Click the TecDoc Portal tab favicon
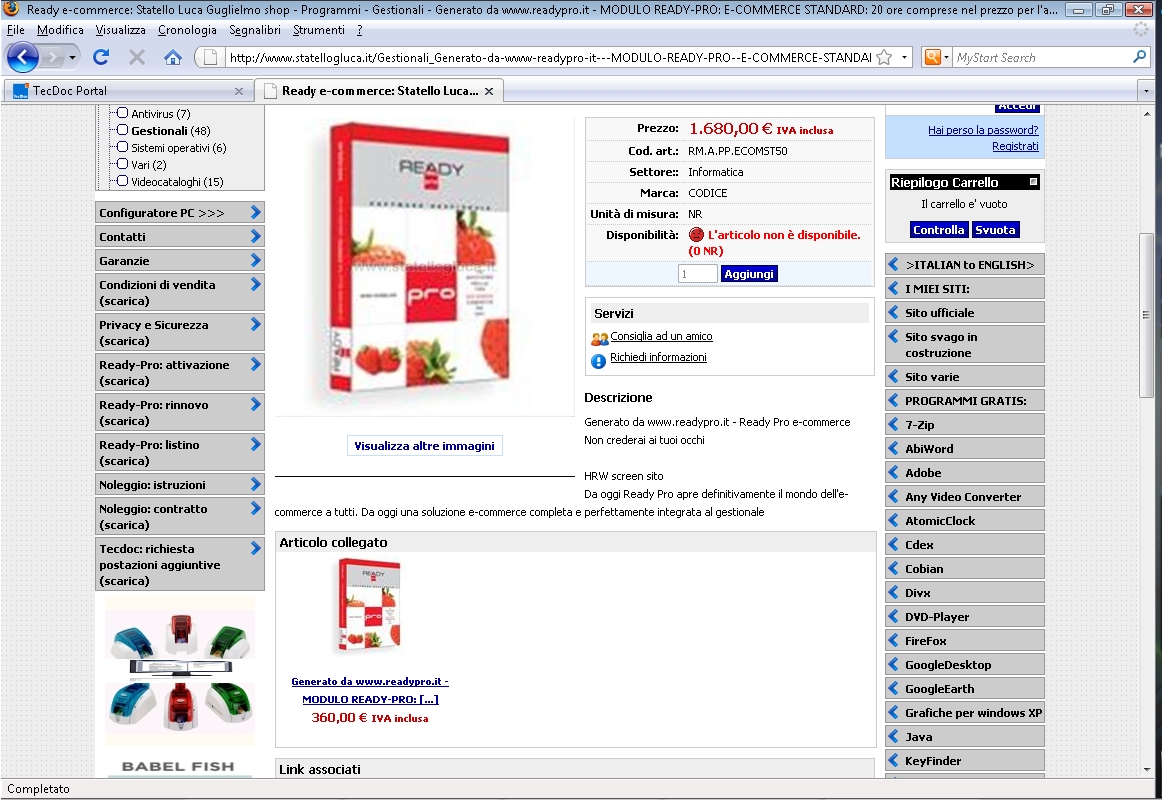1162x800 pixels. [x=21, y=91]
